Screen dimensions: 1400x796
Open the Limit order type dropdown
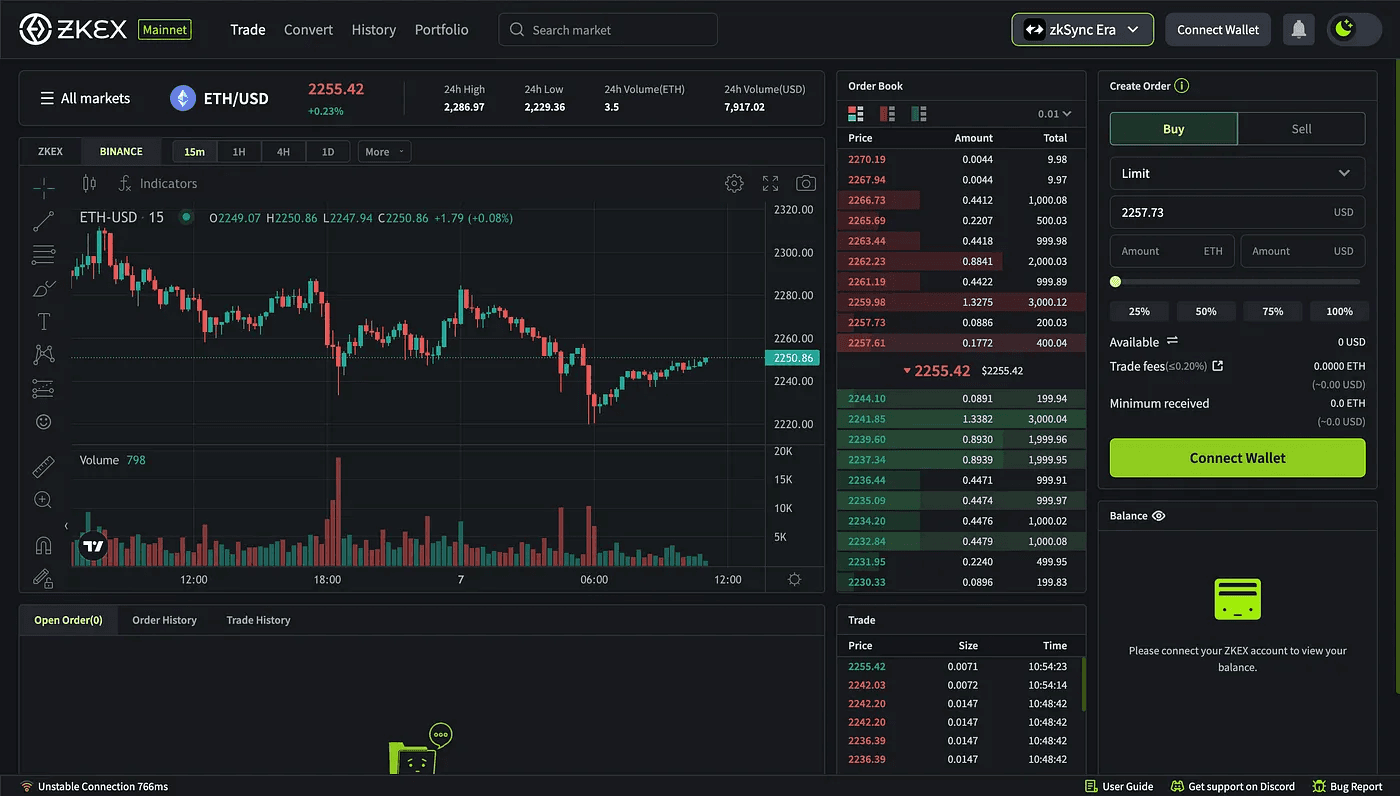pos(1237,173)
